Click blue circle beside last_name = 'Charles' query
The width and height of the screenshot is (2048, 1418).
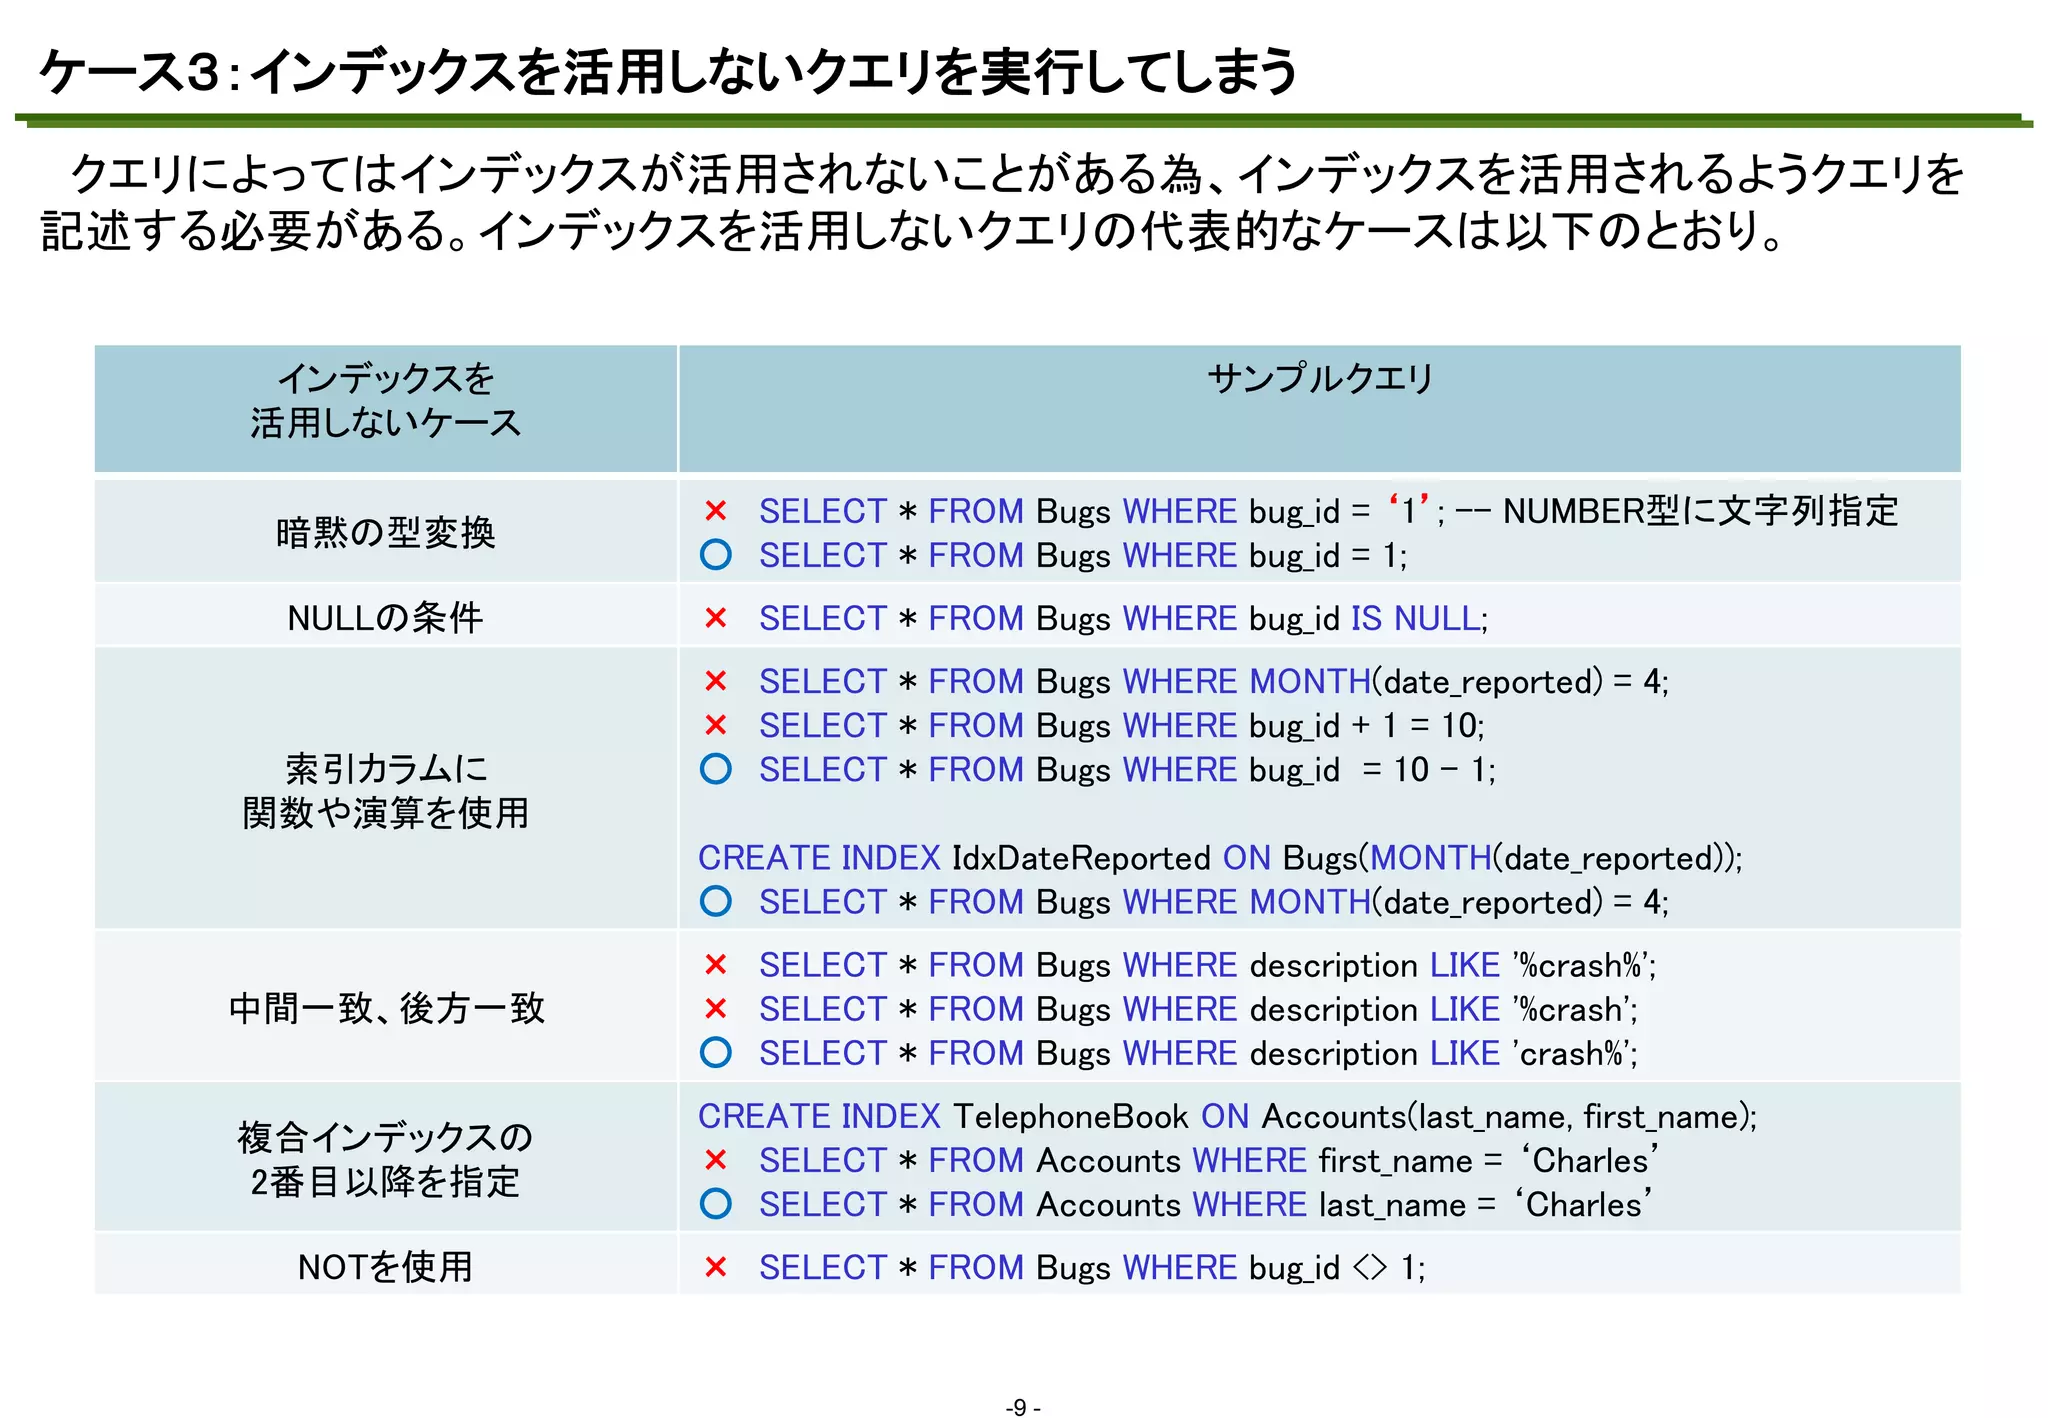click(715, 1204)
